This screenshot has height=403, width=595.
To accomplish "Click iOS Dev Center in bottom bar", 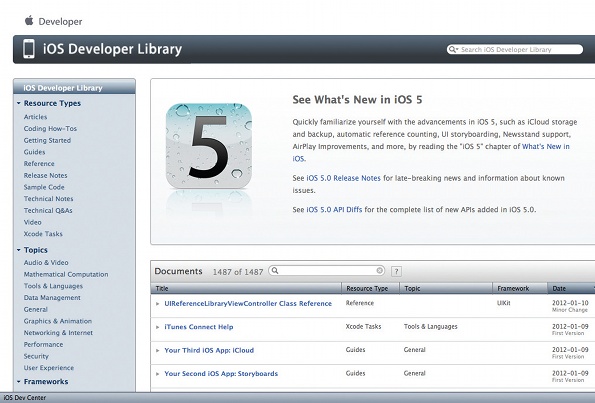I will coord(25,398).
